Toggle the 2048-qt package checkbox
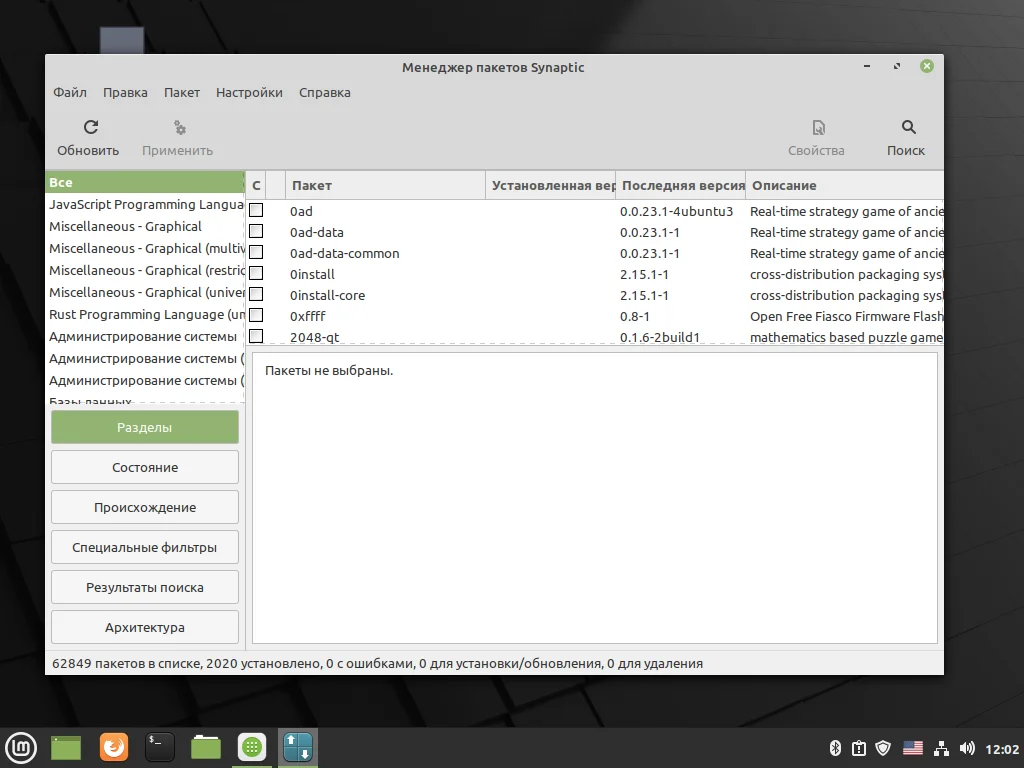 (x=256, y=337)
